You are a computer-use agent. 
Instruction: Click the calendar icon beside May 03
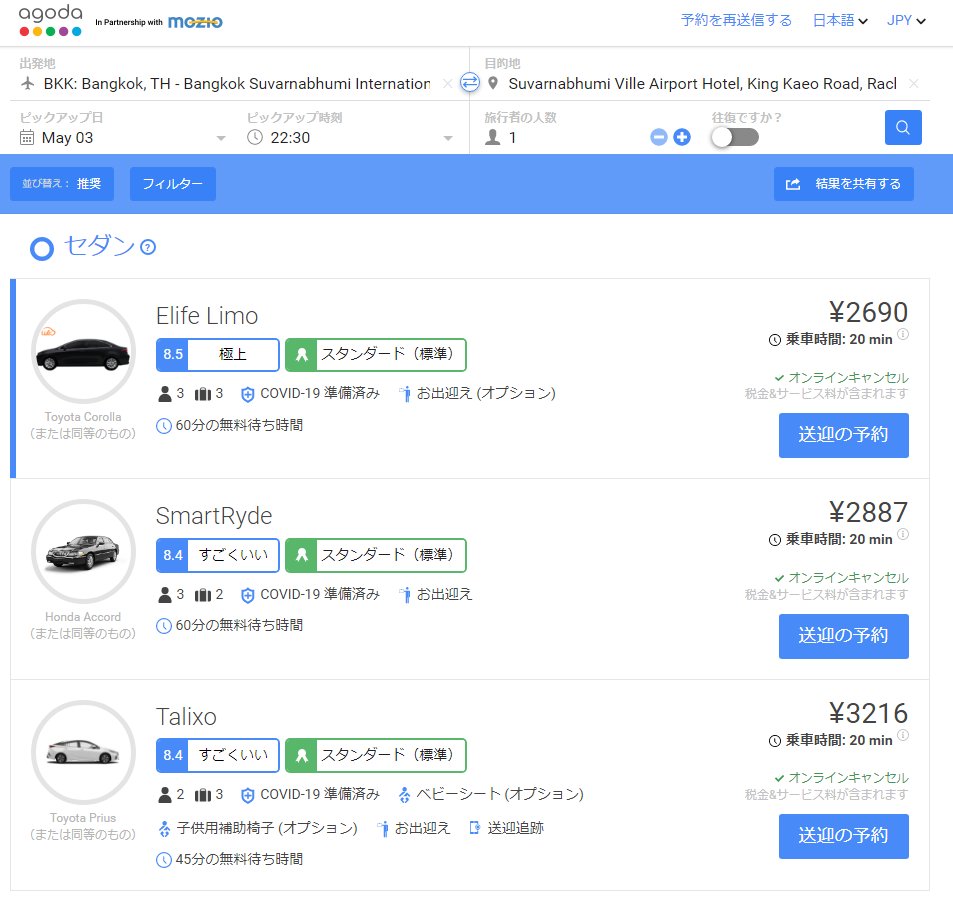tap(27, 137)
